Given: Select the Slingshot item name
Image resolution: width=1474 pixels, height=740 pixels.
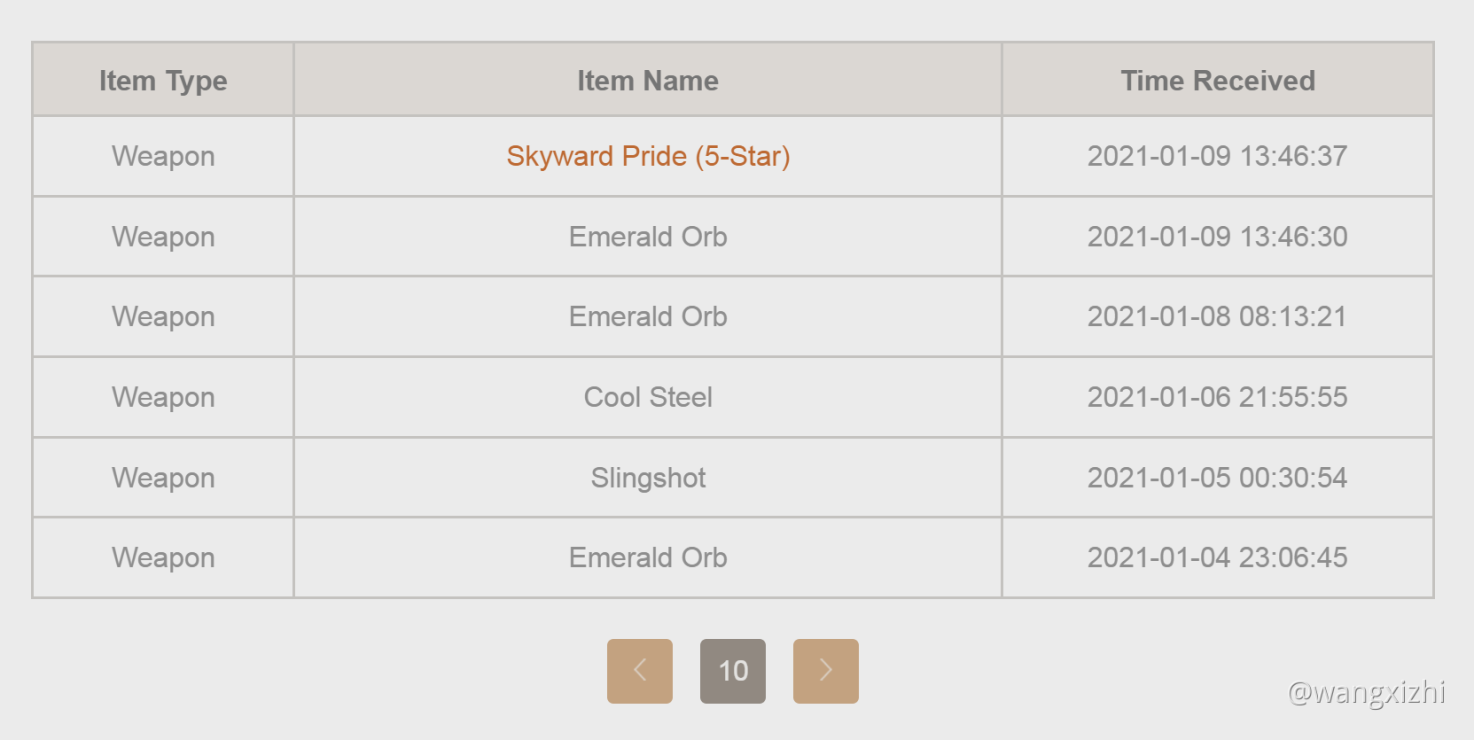Looking at the screenshot, I should pos(648,478).
